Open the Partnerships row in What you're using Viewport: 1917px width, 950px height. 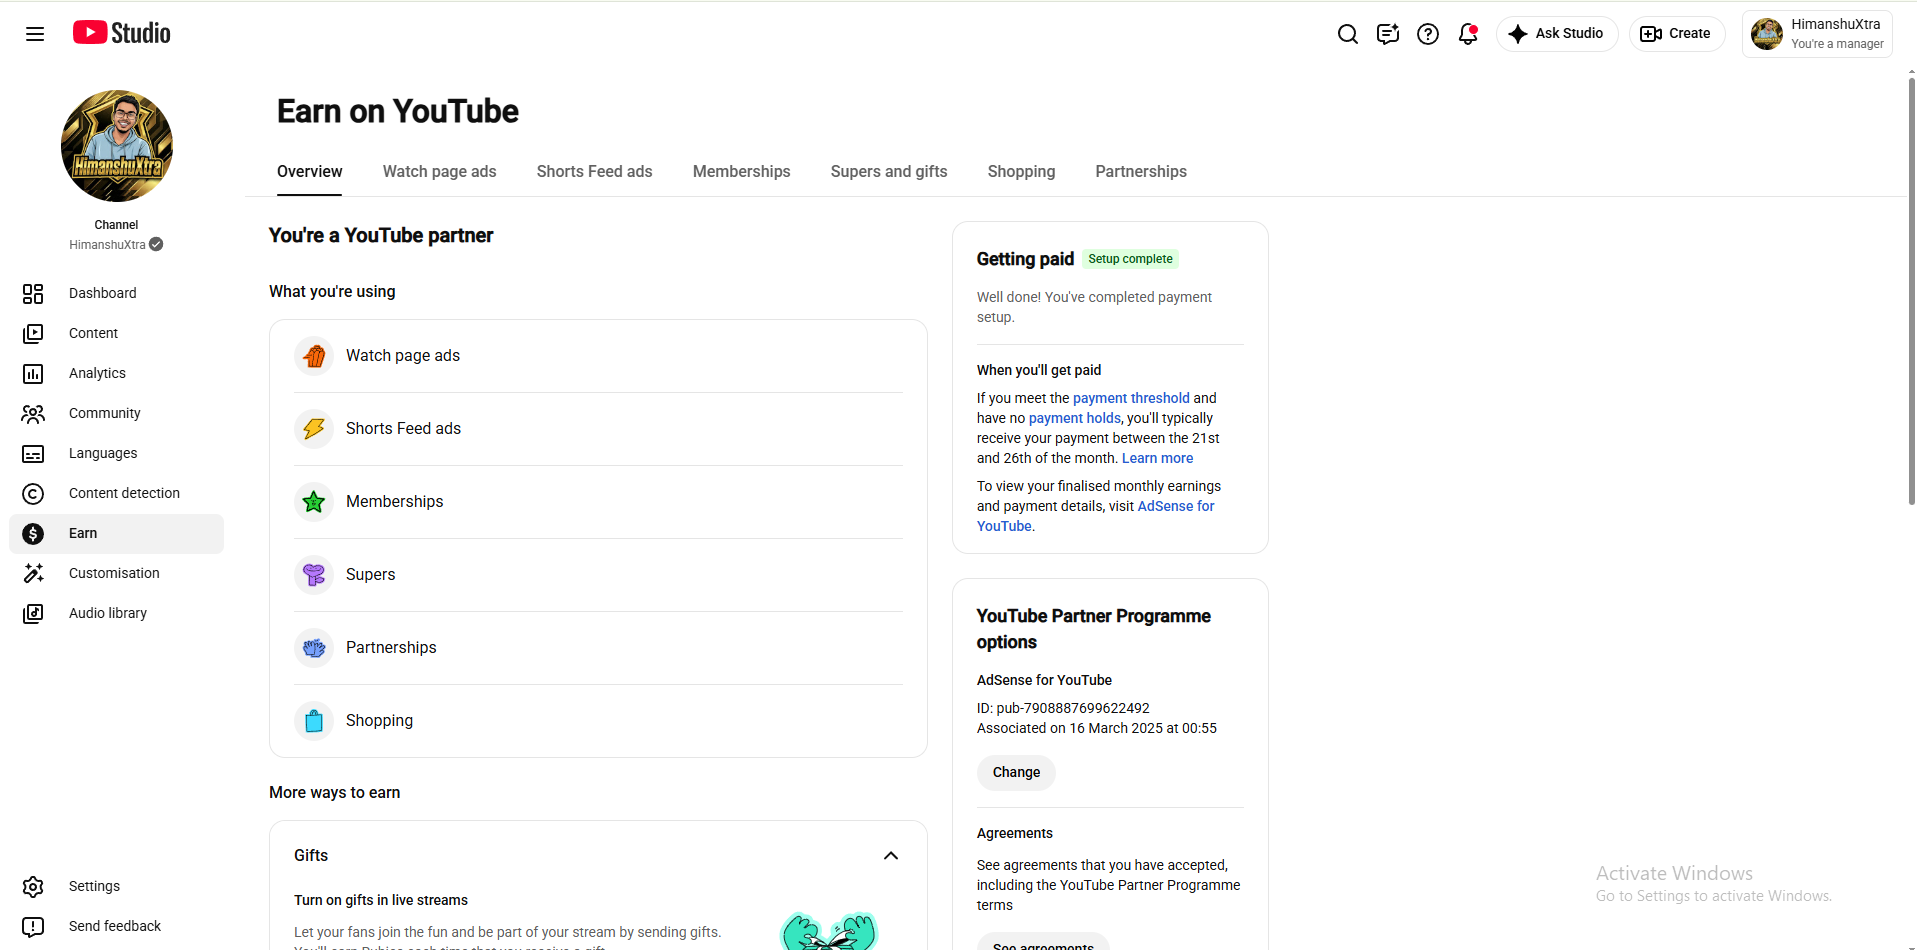point(598,648)
